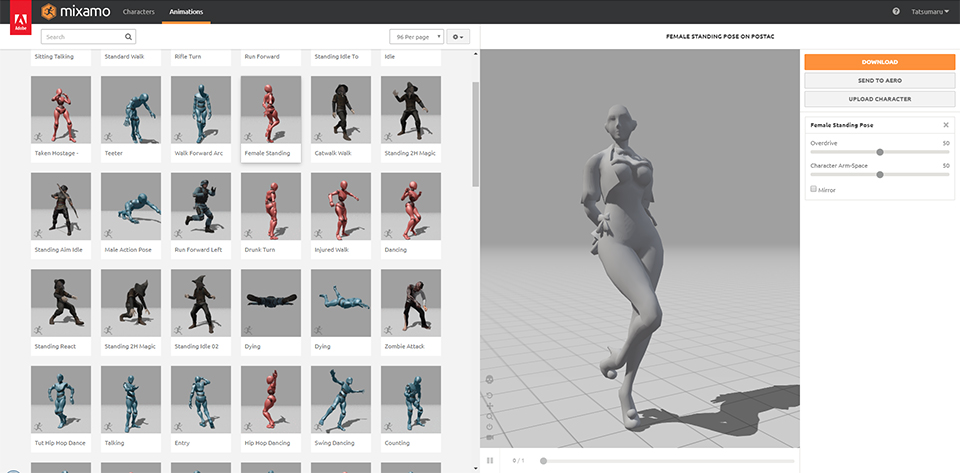Adjust the Overdrive slider handle
The height and width of the screenshot is (473, 960).
880,152
